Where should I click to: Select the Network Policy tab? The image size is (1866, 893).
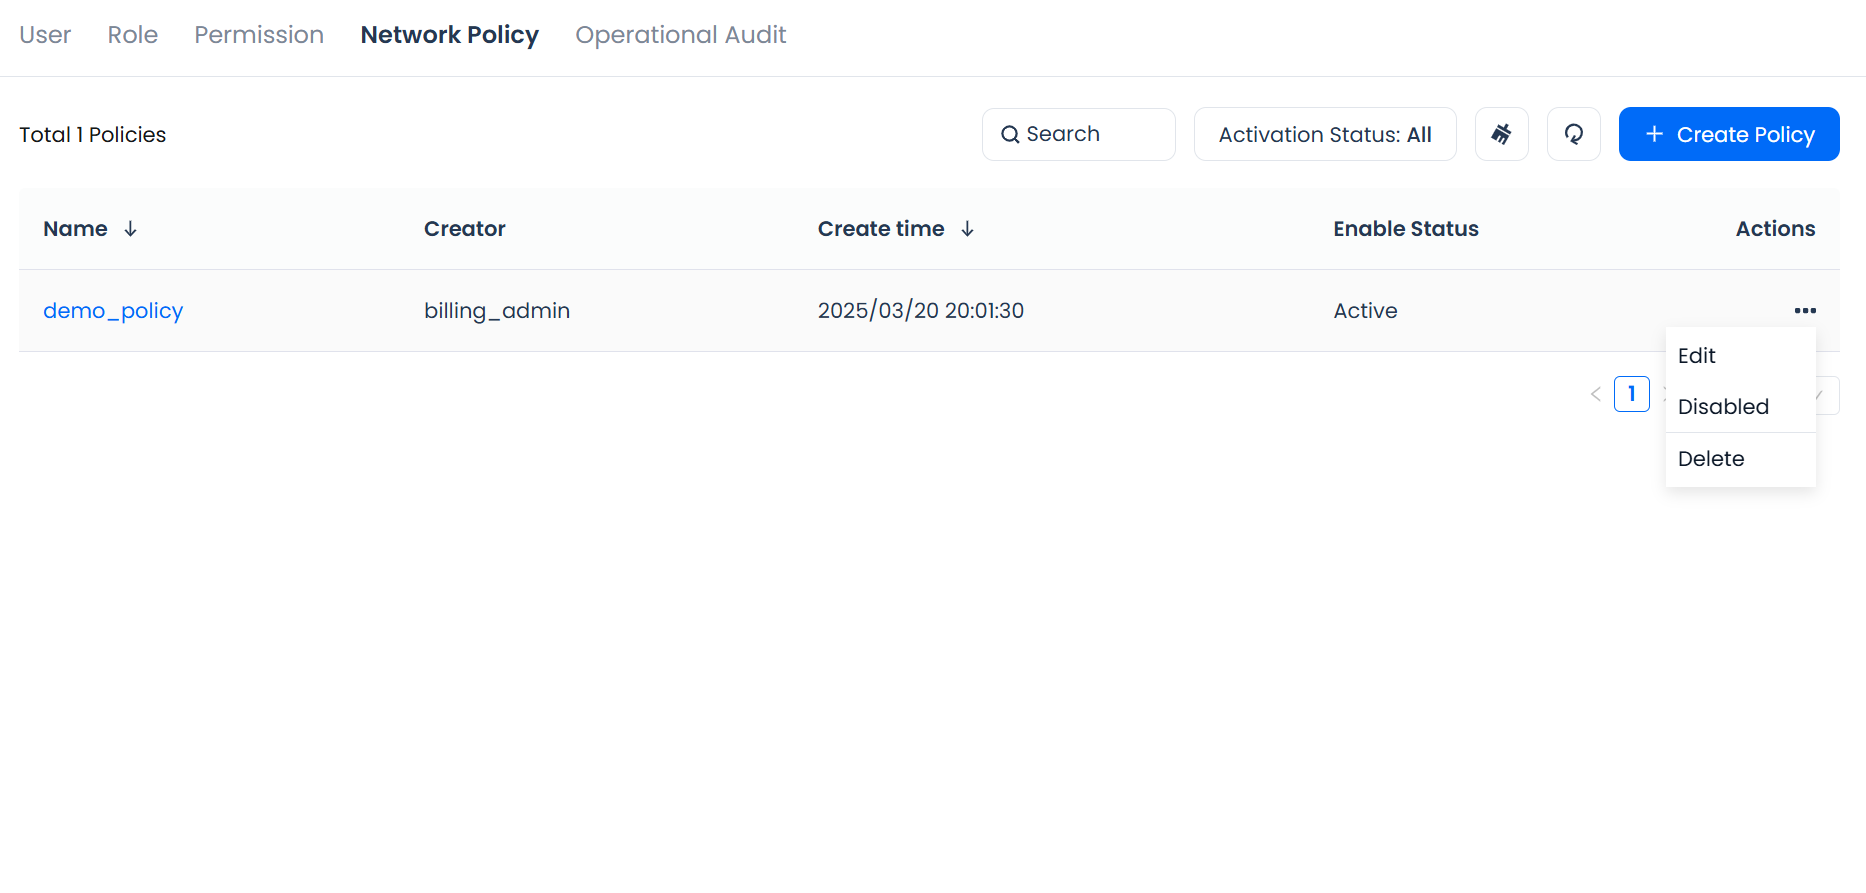[x=449, y=35]
